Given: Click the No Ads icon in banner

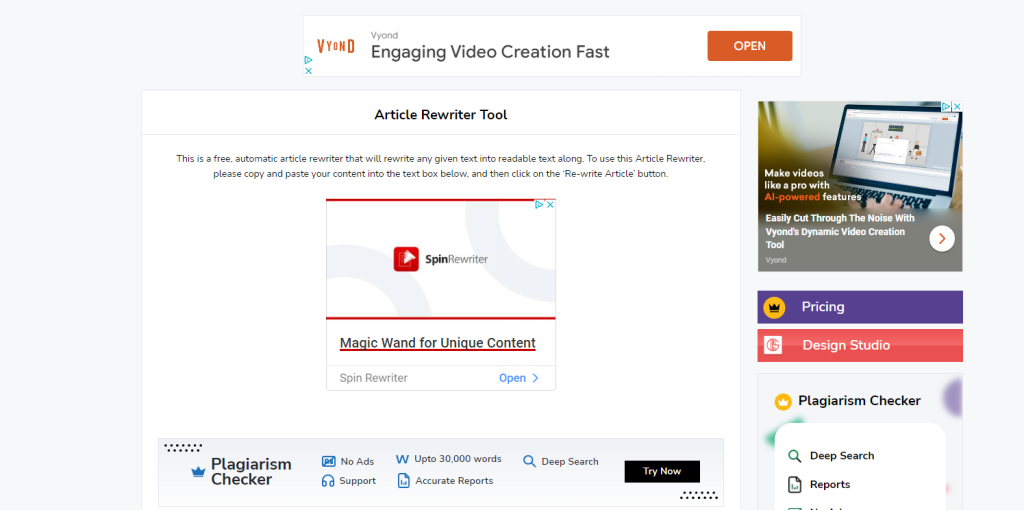Looking at the screenshot, I should click(x=328, y=462).
